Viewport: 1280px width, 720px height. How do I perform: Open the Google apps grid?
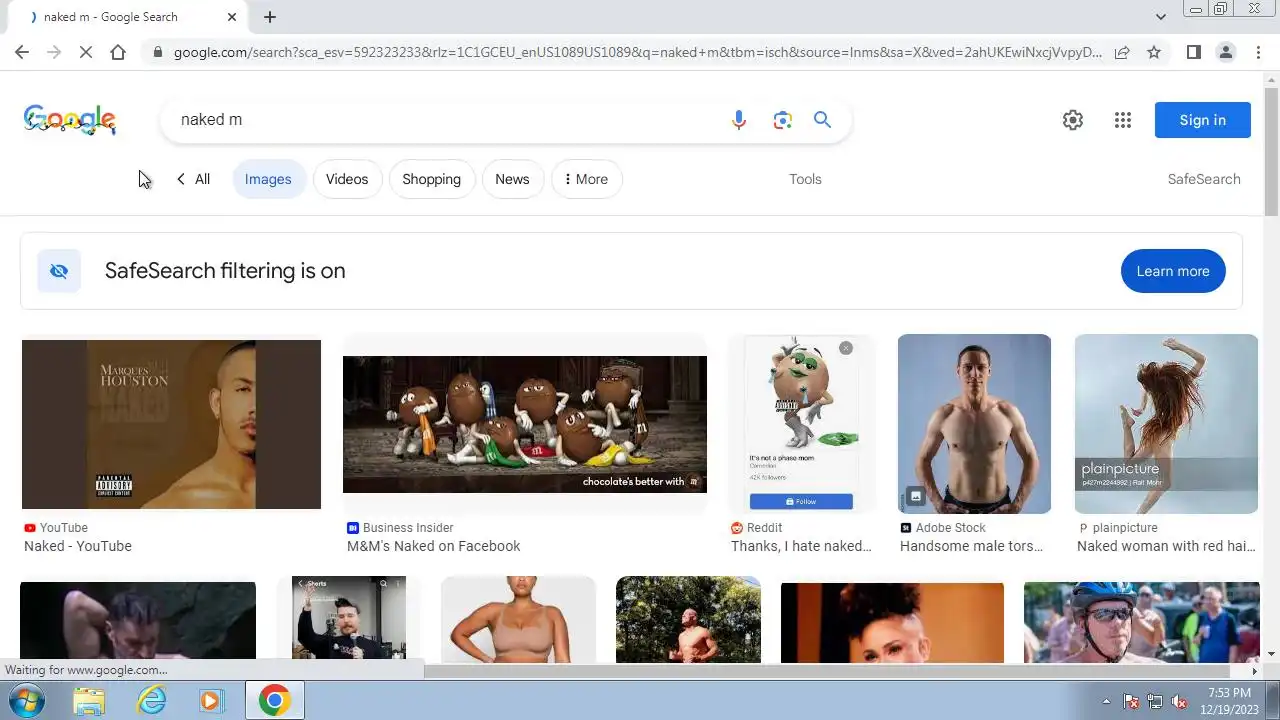pos(1123,120)
